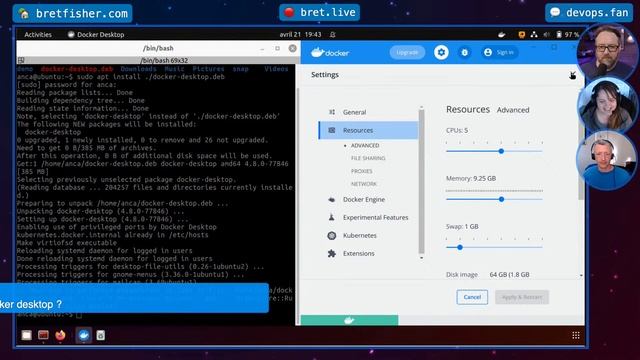This screenshot has width=640, height=360.
Task: Open the Docker Desktop app menu in top bar
Action: pos(96,35)
